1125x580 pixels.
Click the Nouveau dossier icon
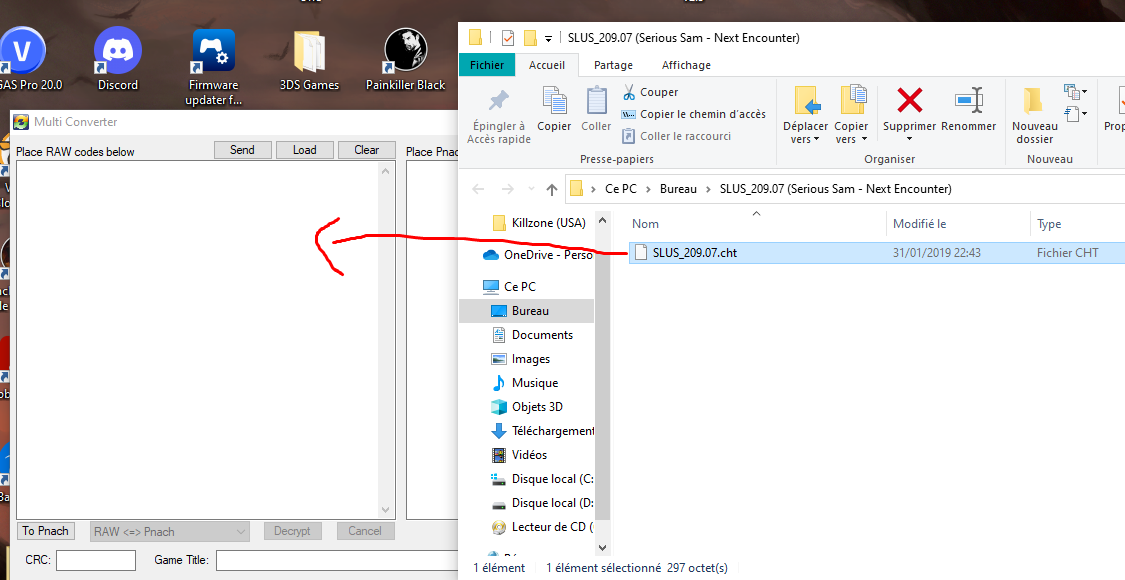tap(1034, 100)
